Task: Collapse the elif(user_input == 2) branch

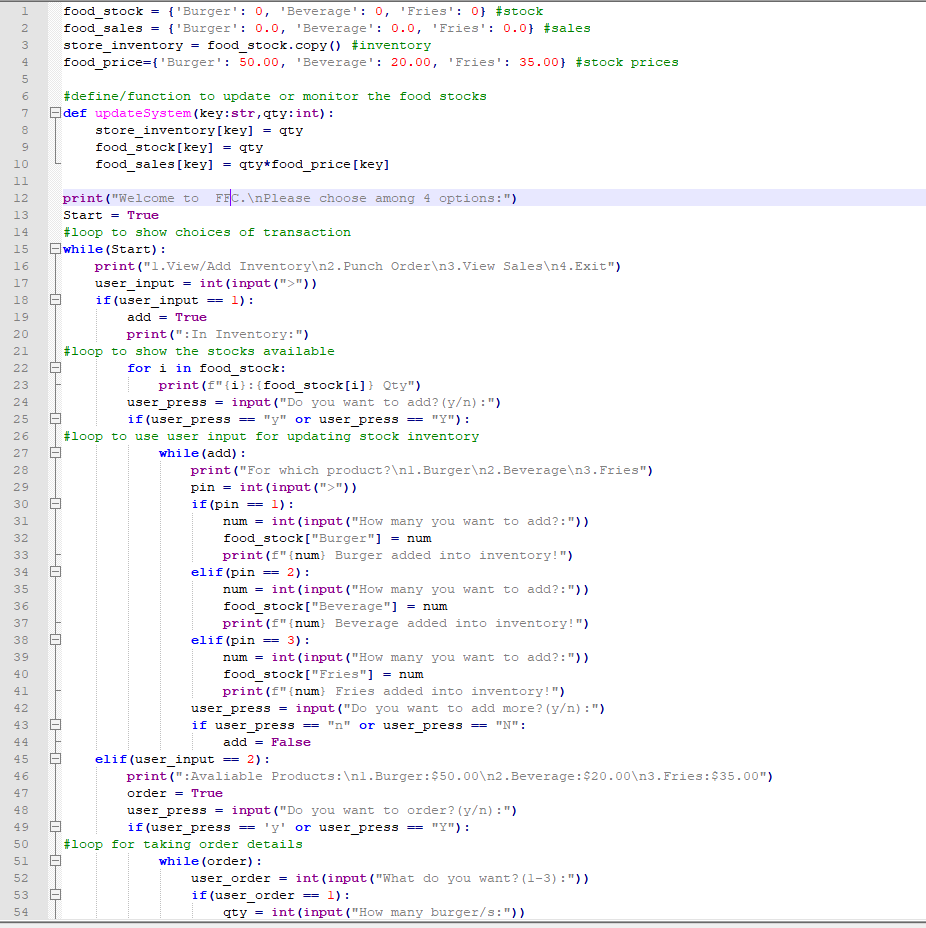Action: (55, 759)
